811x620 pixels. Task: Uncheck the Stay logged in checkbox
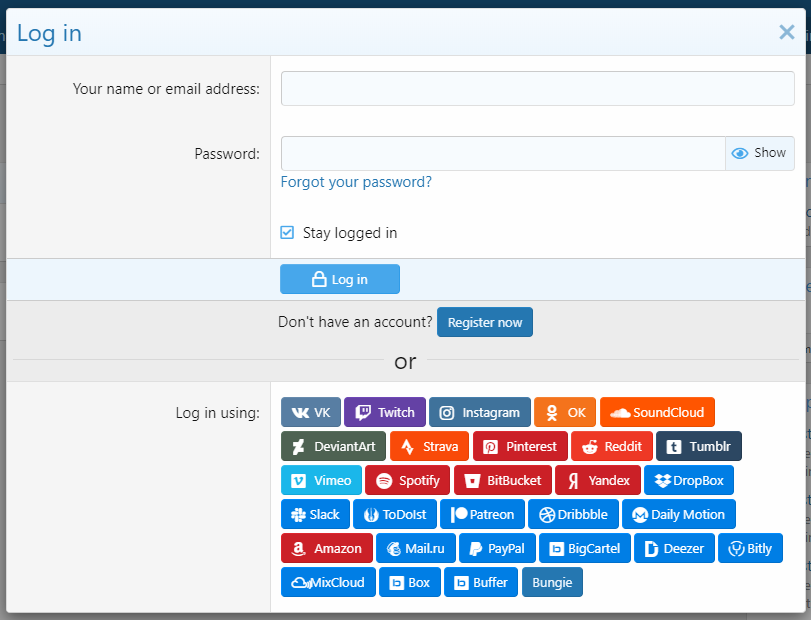point(287,233)
